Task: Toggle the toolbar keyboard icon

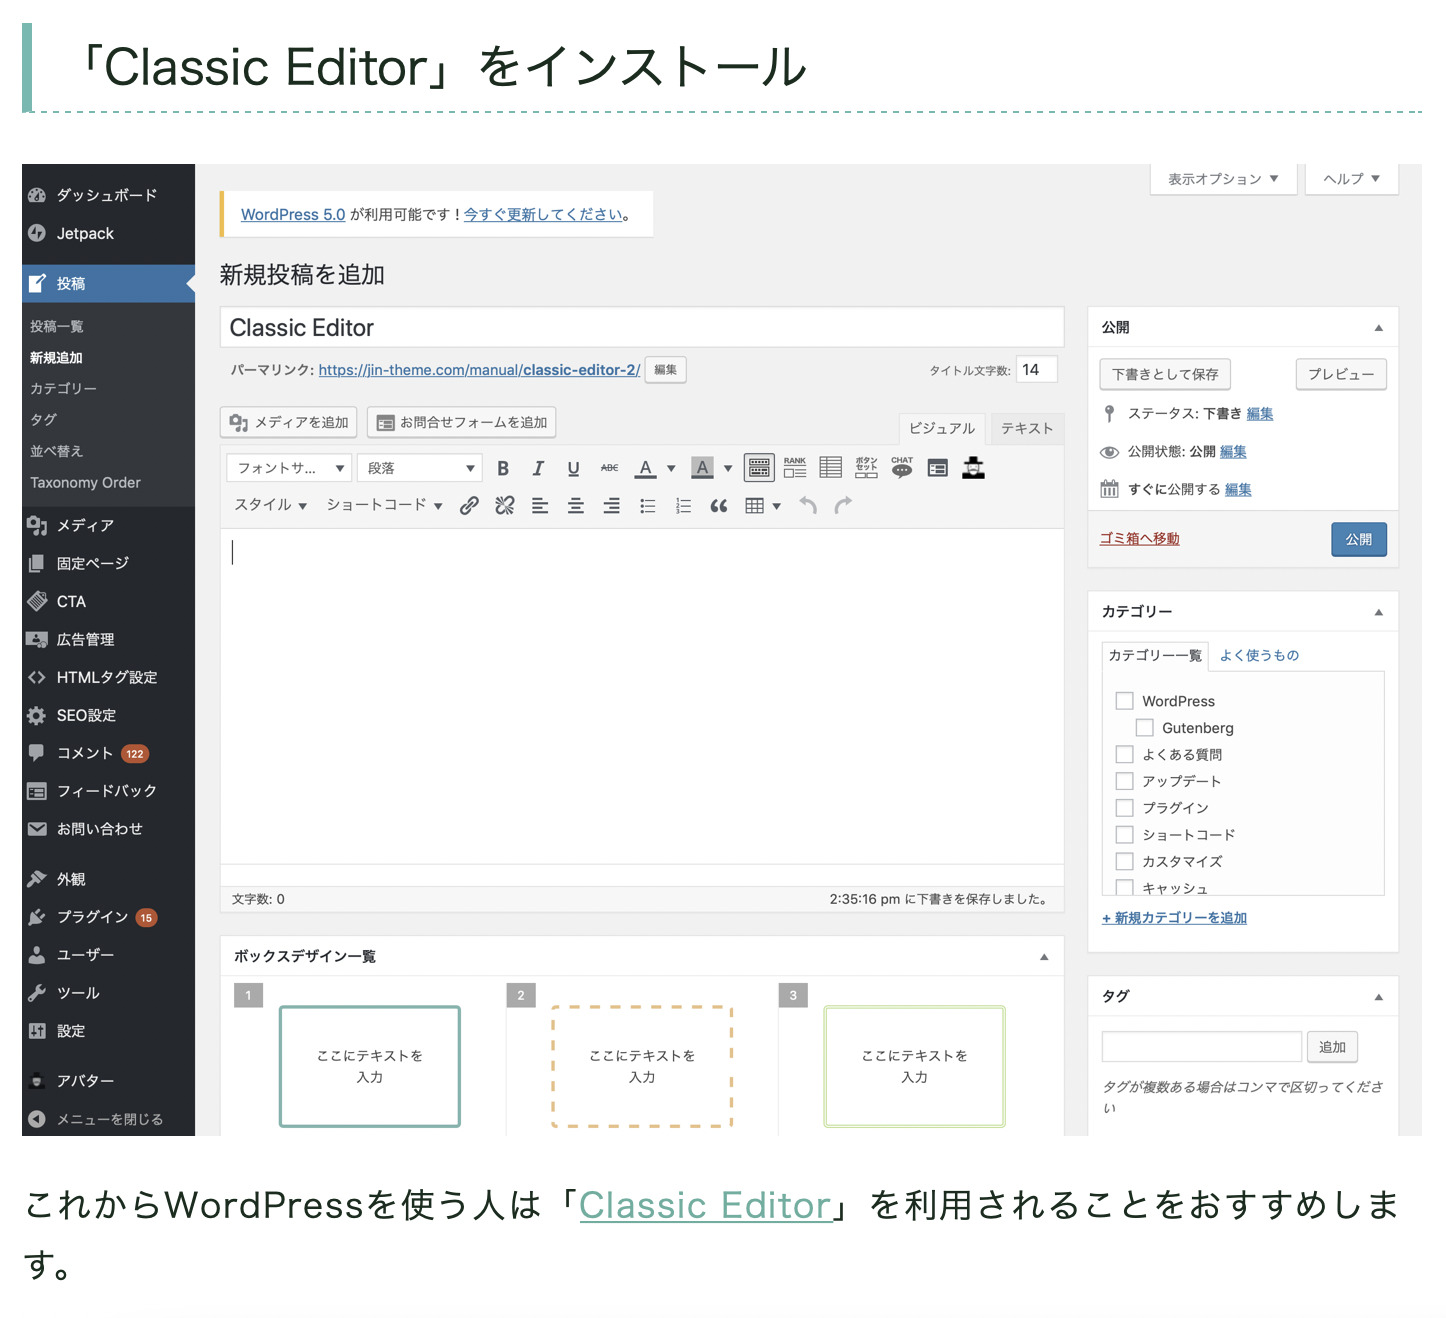Action: click(x=759, y=468)
